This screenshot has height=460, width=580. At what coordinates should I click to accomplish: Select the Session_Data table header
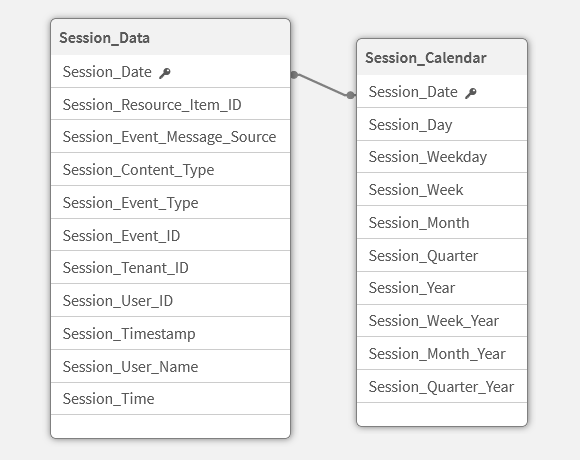tap(171, 38)
